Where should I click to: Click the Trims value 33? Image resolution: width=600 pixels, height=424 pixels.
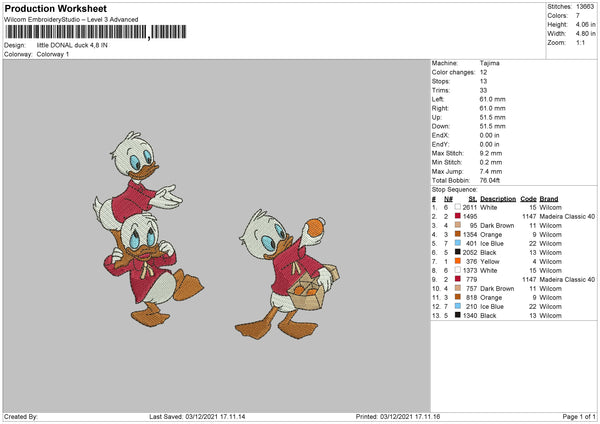click(x=483, y=90)
